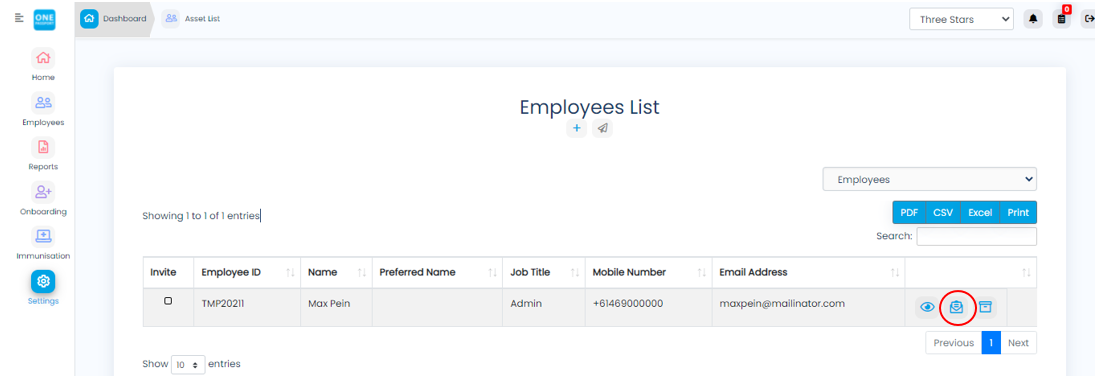Tick the Invite checkbox for Max Pein
The height and width of the screenshot is (378, 1095).
[x=168, y=300]
